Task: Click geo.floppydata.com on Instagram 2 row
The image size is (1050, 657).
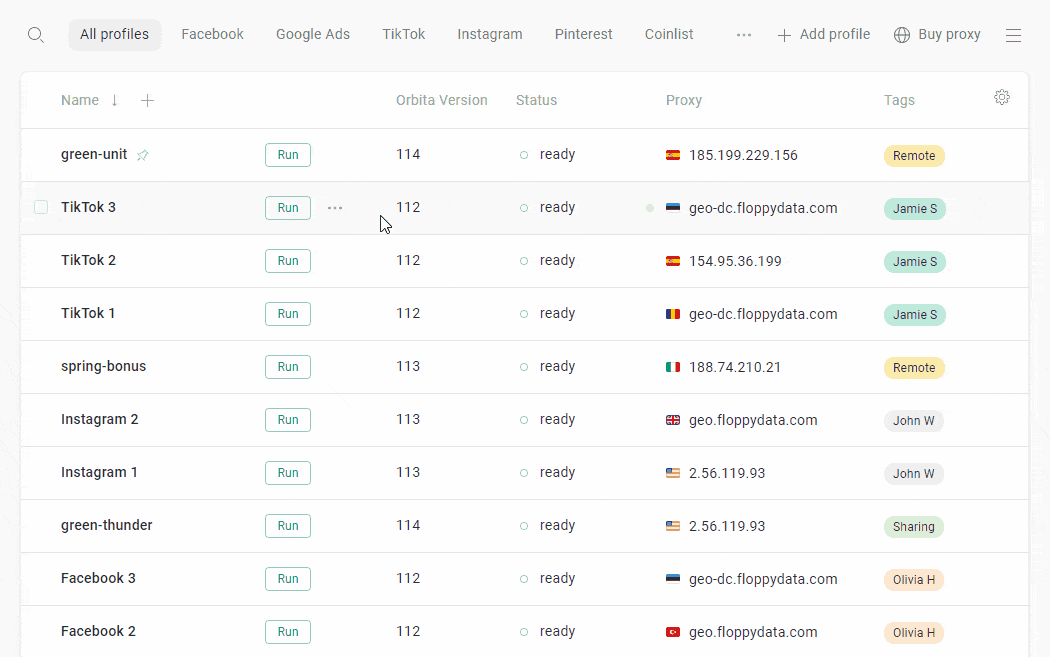Action: (753, 420)
